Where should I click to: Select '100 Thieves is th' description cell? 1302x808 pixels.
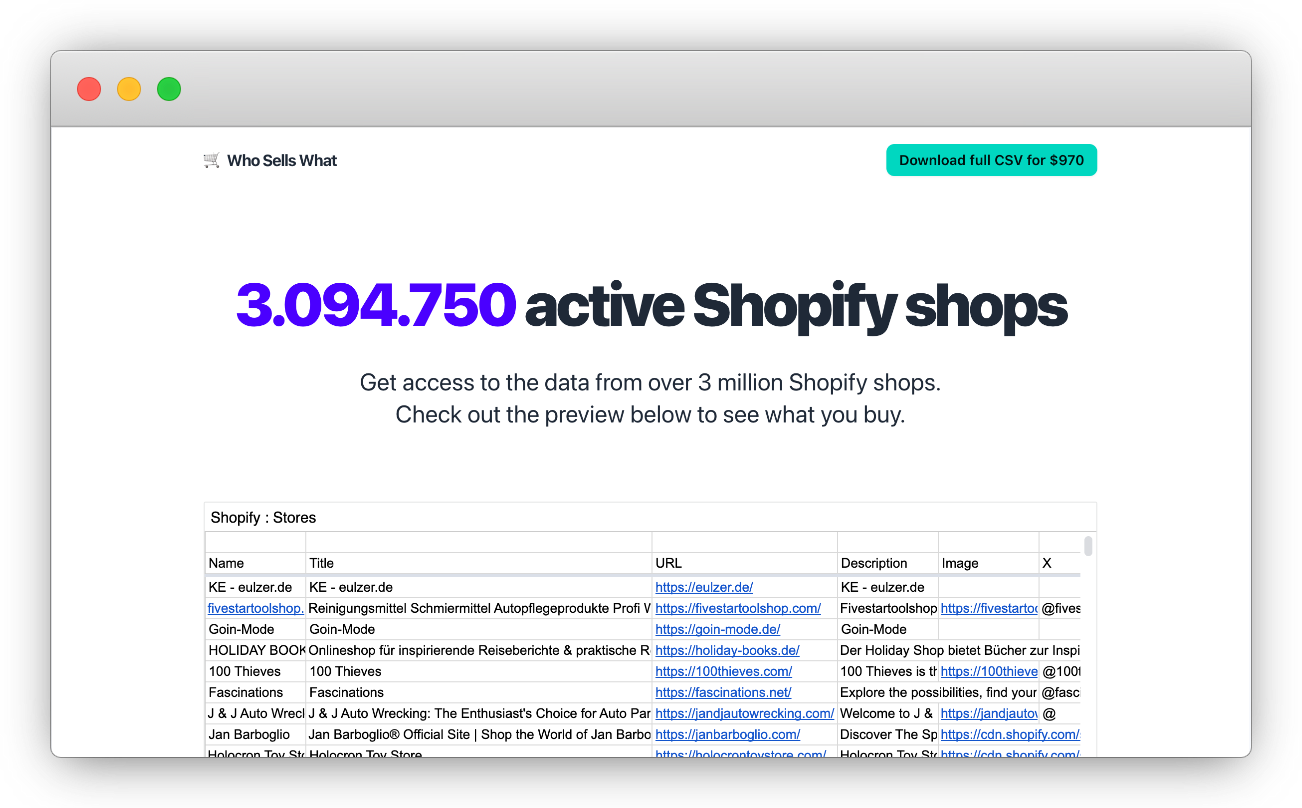point(888,671)
